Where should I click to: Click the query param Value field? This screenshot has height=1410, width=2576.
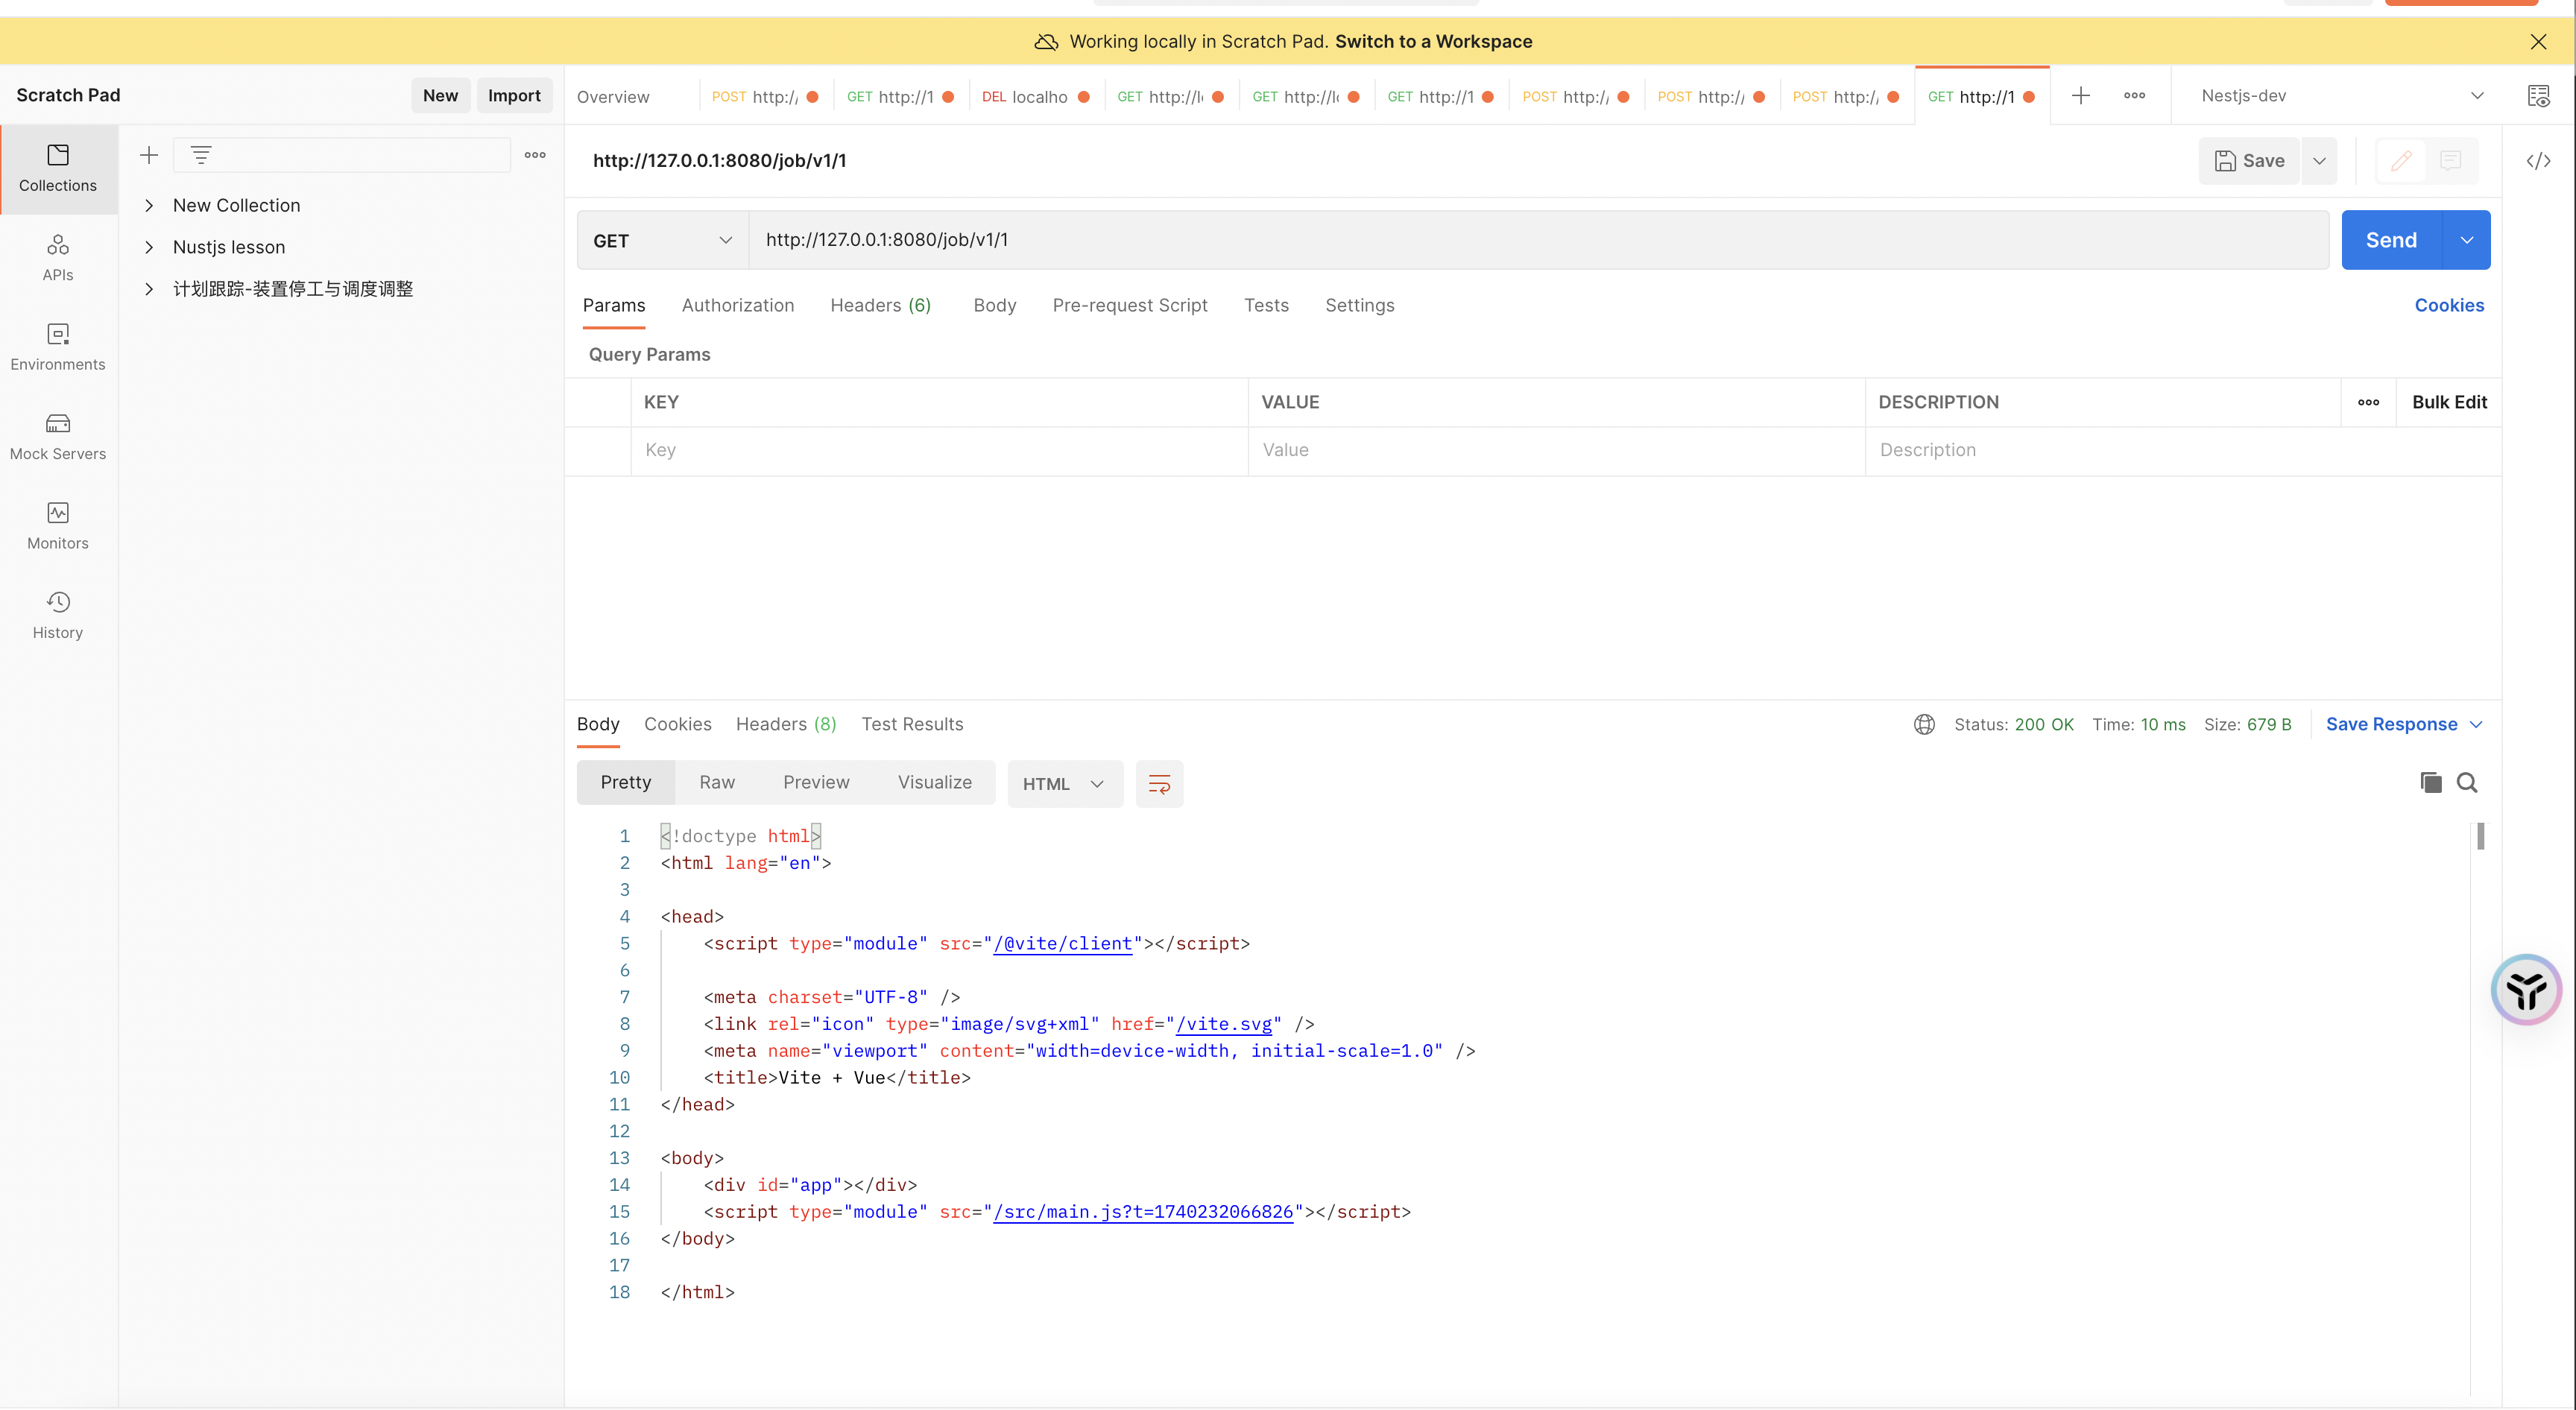[x=1556, y=451]
